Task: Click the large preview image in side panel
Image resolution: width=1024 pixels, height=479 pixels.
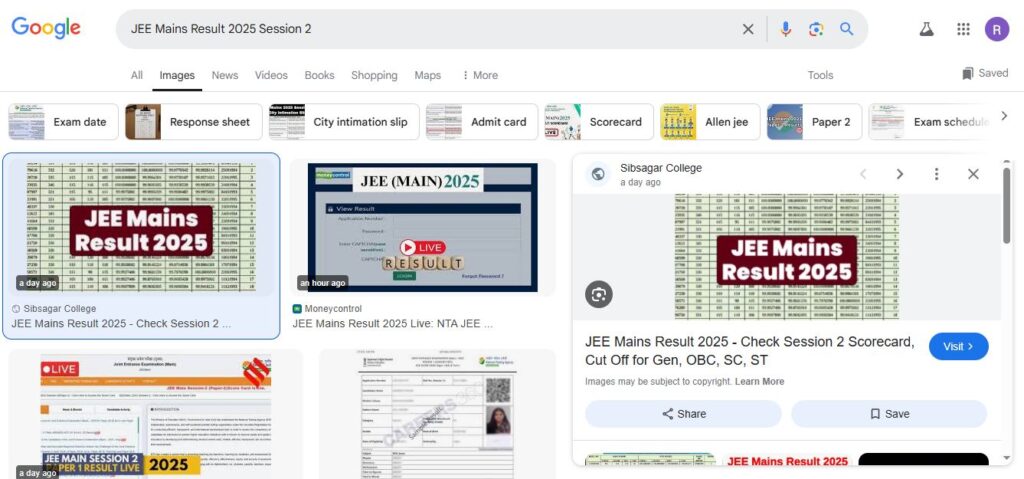Action: pos(786,256)
